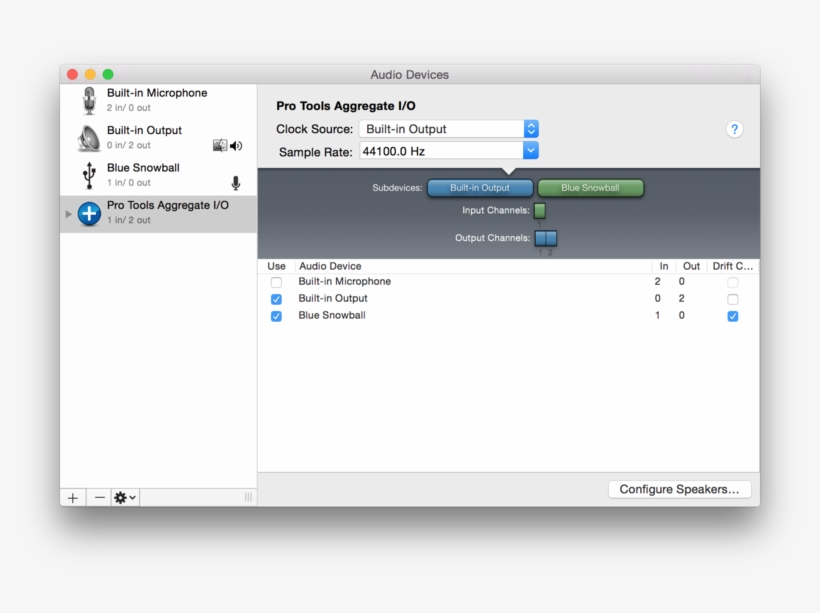The height and width of the screenshot is (613, 820).
Task: Click the Pro Tools Aggregate I/O heading
Action: coord(346,106)
